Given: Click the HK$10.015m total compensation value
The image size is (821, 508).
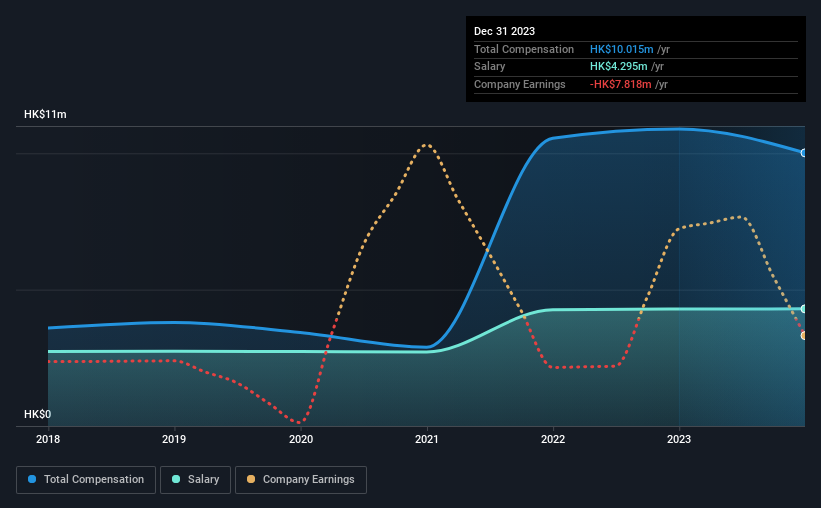Looking at the screenshot, I should pyautogui.click(x=622, y=49).
